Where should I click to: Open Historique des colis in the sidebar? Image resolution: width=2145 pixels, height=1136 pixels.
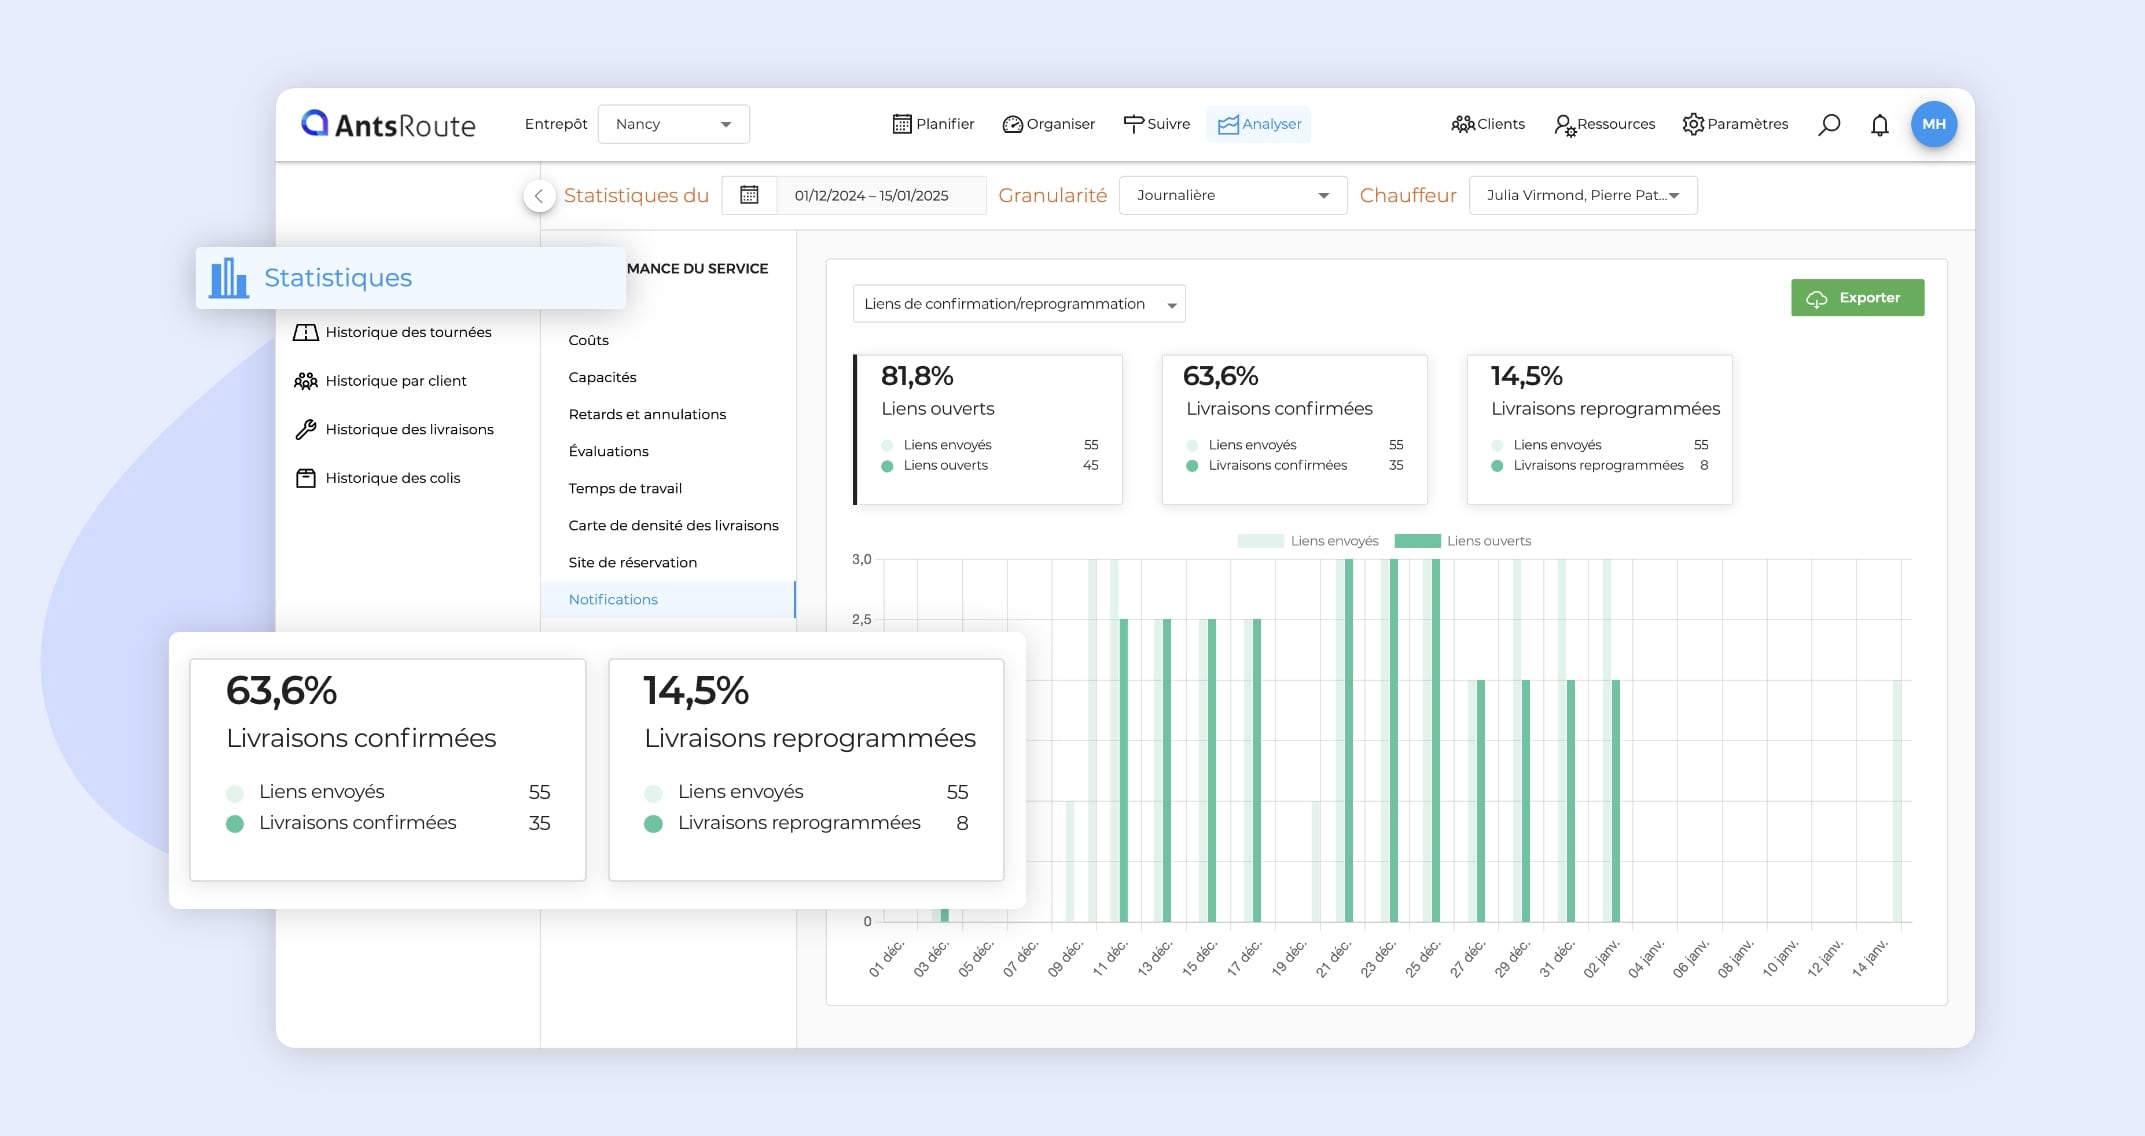pos(392,478)
